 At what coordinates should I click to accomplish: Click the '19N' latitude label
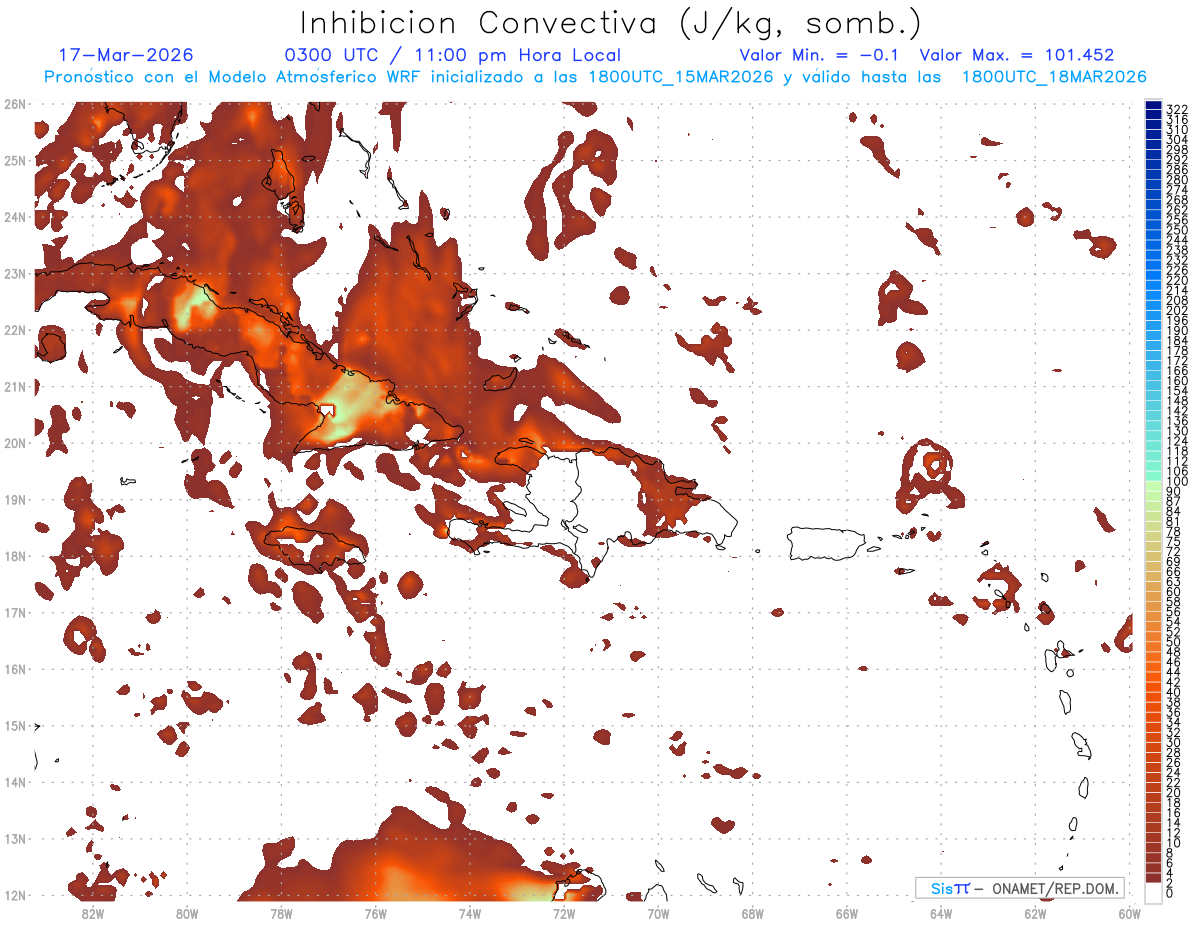(14, 499)
